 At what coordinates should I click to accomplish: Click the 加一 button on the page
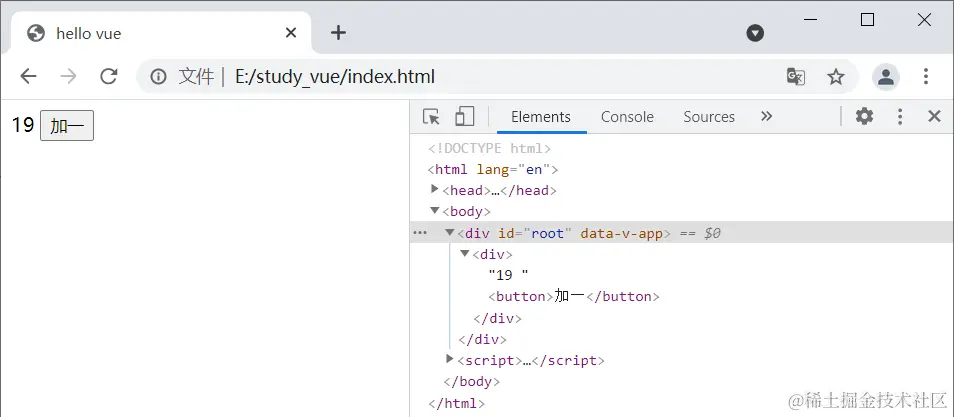pyautogui.click(x=67, y=125)
